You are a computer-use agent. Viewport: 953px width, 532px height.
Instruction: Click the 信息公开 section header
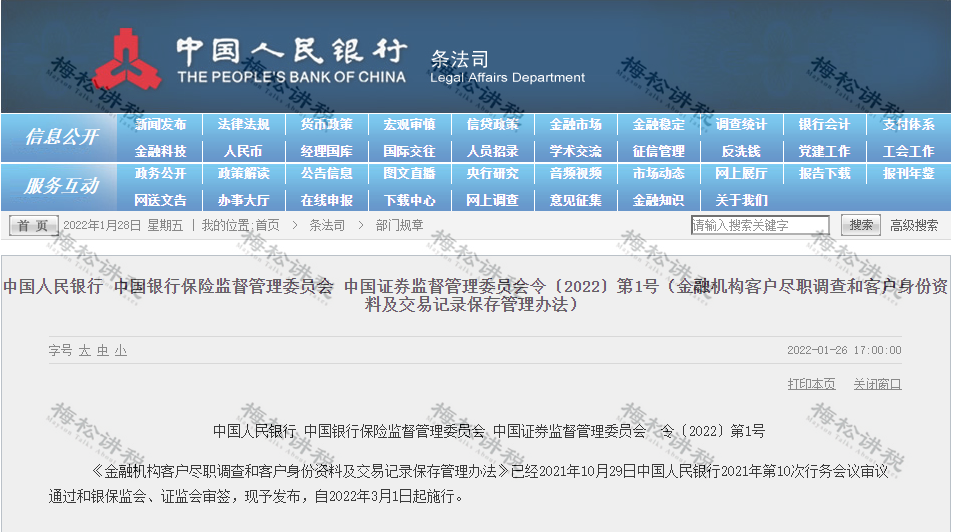click(x=61, y=137)
